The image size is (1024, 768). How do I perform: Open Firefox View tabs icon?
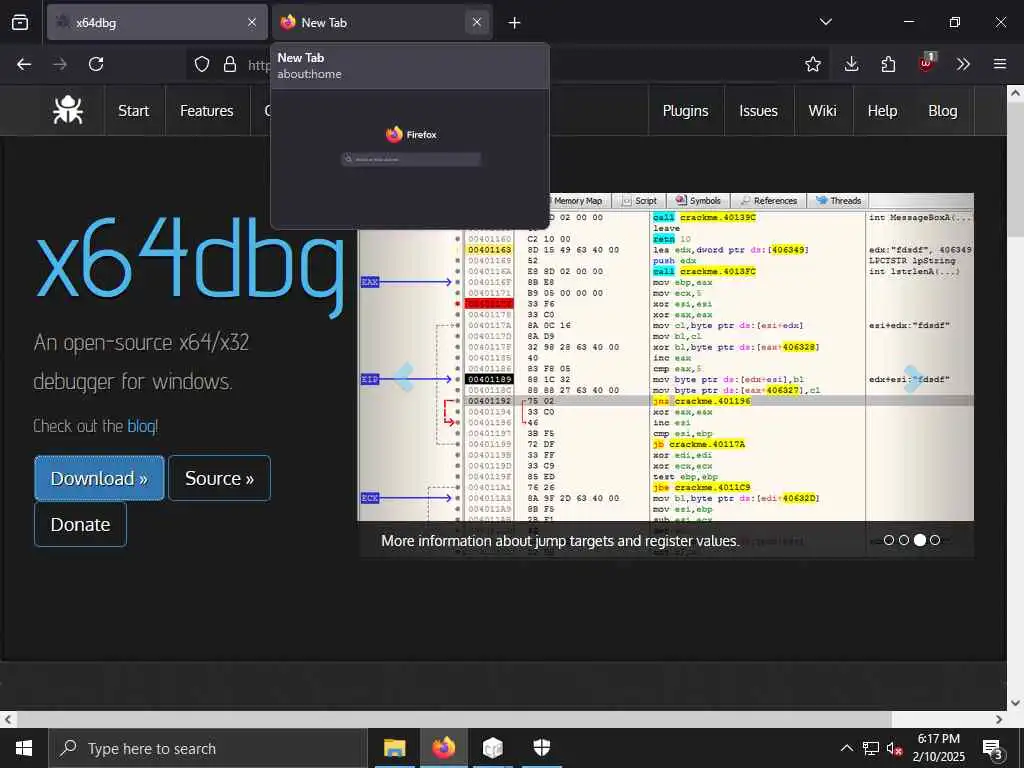tap(20, 22)
